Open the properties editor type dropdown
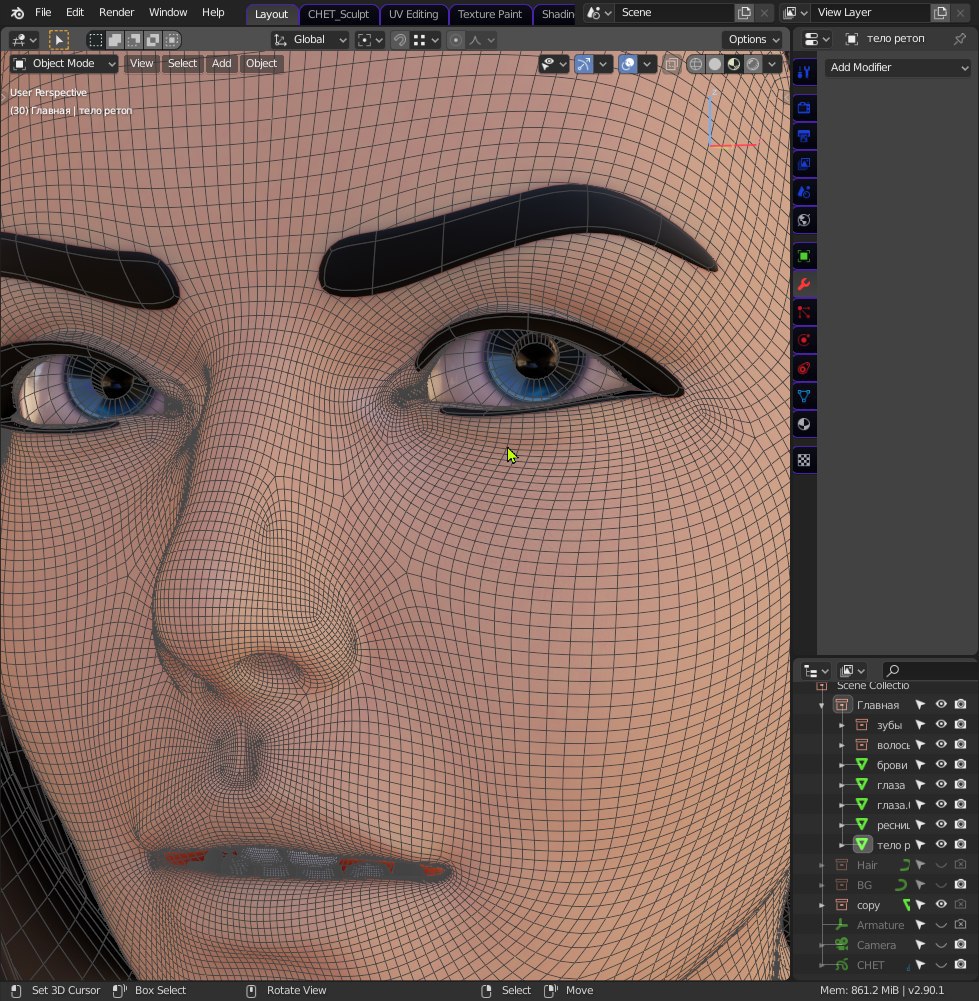The image size is (979, 1001). tap(816, 39)
